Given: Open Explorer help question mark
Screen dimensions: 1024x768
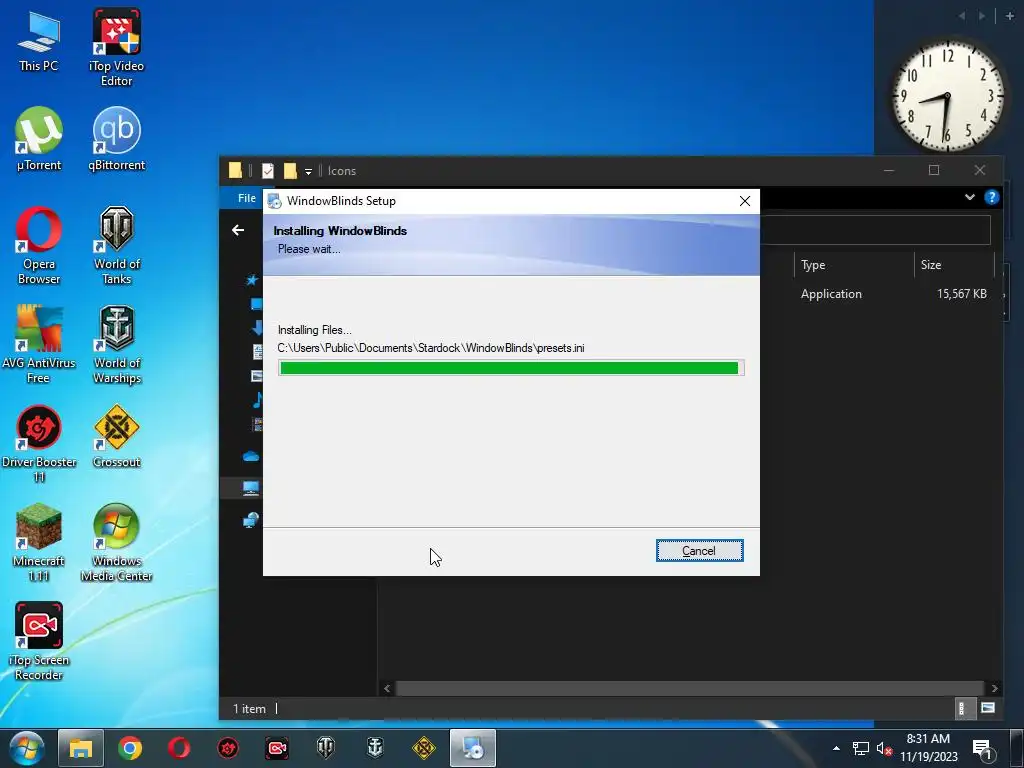Looking at the screenshot, I should pos(991,197).
